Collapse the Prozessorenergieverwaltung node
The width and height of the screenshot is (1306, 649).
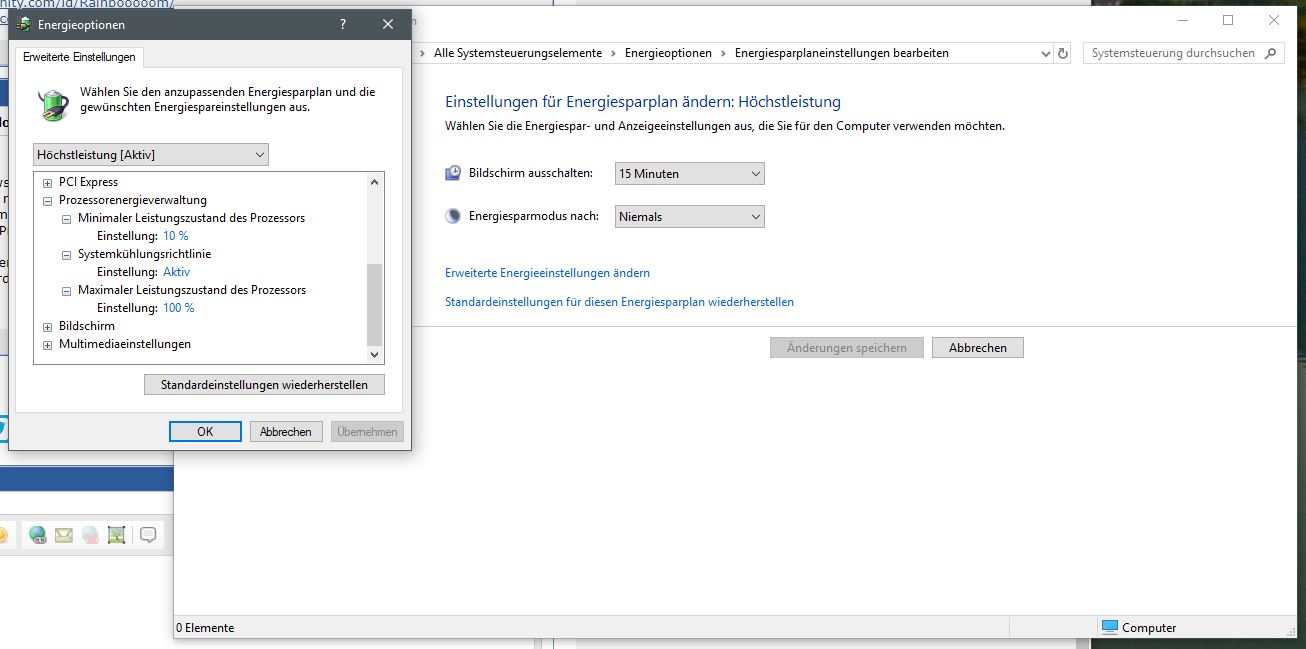(x=47, y=201)
